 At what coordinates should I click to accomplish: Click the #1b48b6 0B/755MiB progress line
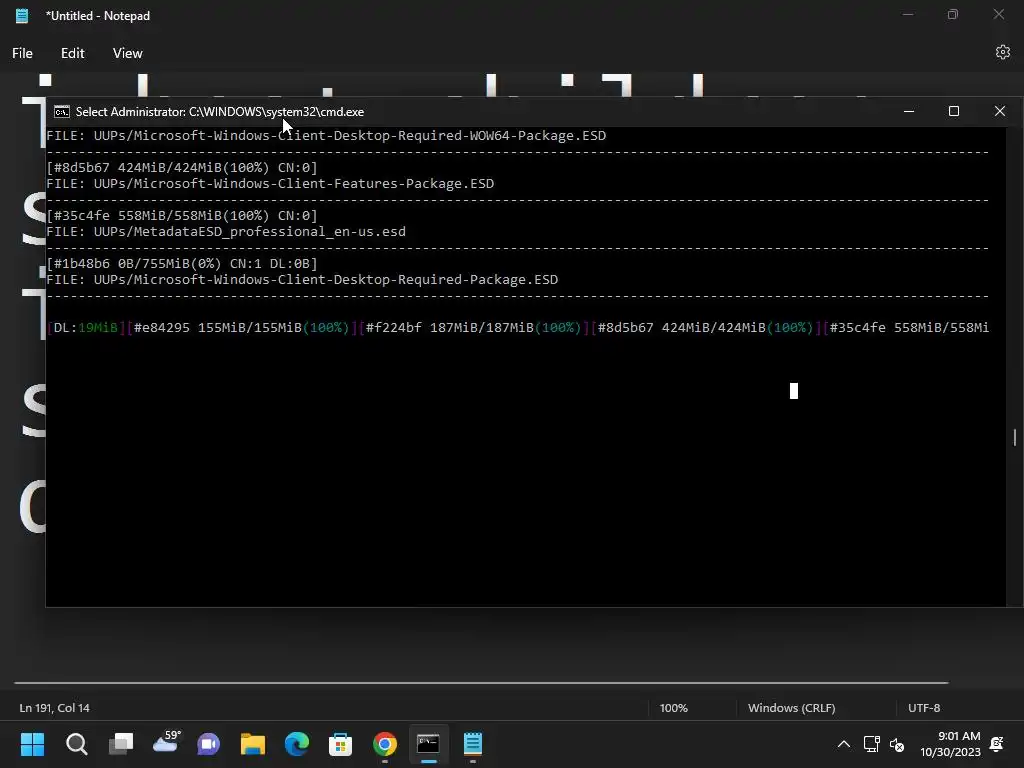tap(182, 264)
